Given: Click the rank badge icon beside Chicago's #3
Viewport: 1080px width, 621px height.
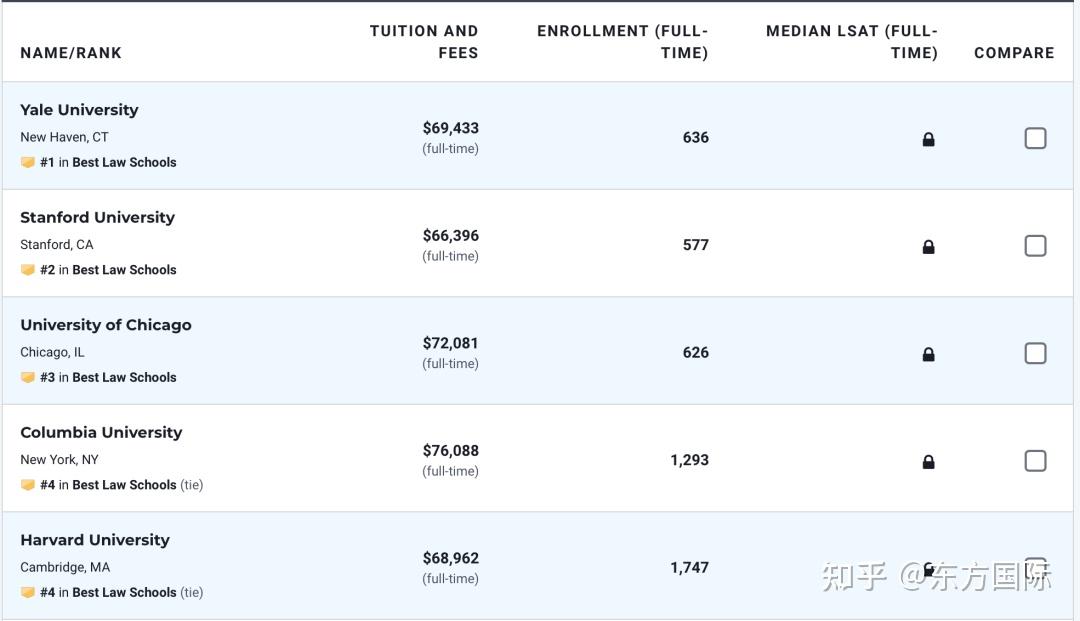Looking at the screenshot, I should [28, 377].
